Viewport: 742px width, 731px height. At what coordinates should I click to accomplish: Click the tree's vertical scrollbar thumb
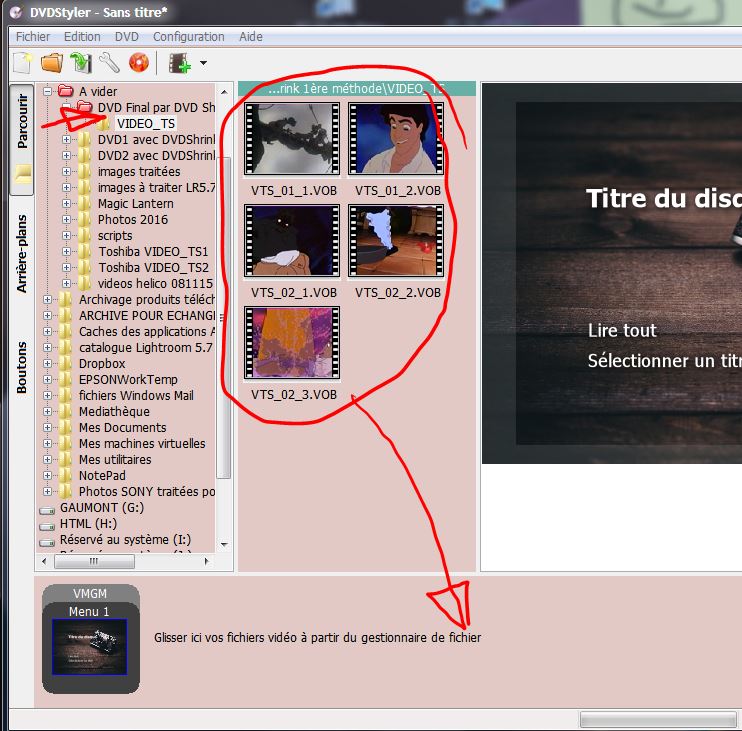(x=225, y=317)
